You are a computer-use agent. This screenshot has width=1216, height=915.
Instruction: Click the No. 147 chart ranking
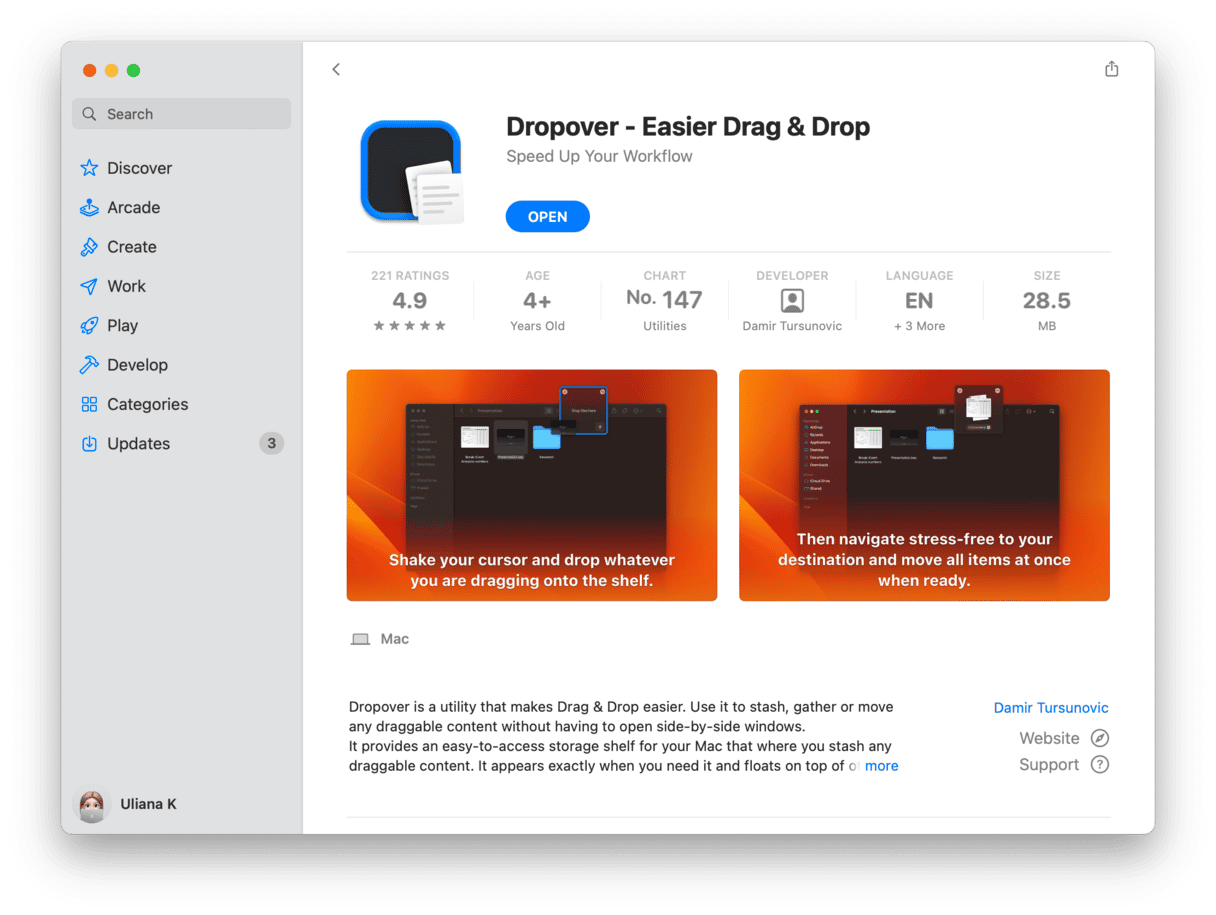coord(664,300)
